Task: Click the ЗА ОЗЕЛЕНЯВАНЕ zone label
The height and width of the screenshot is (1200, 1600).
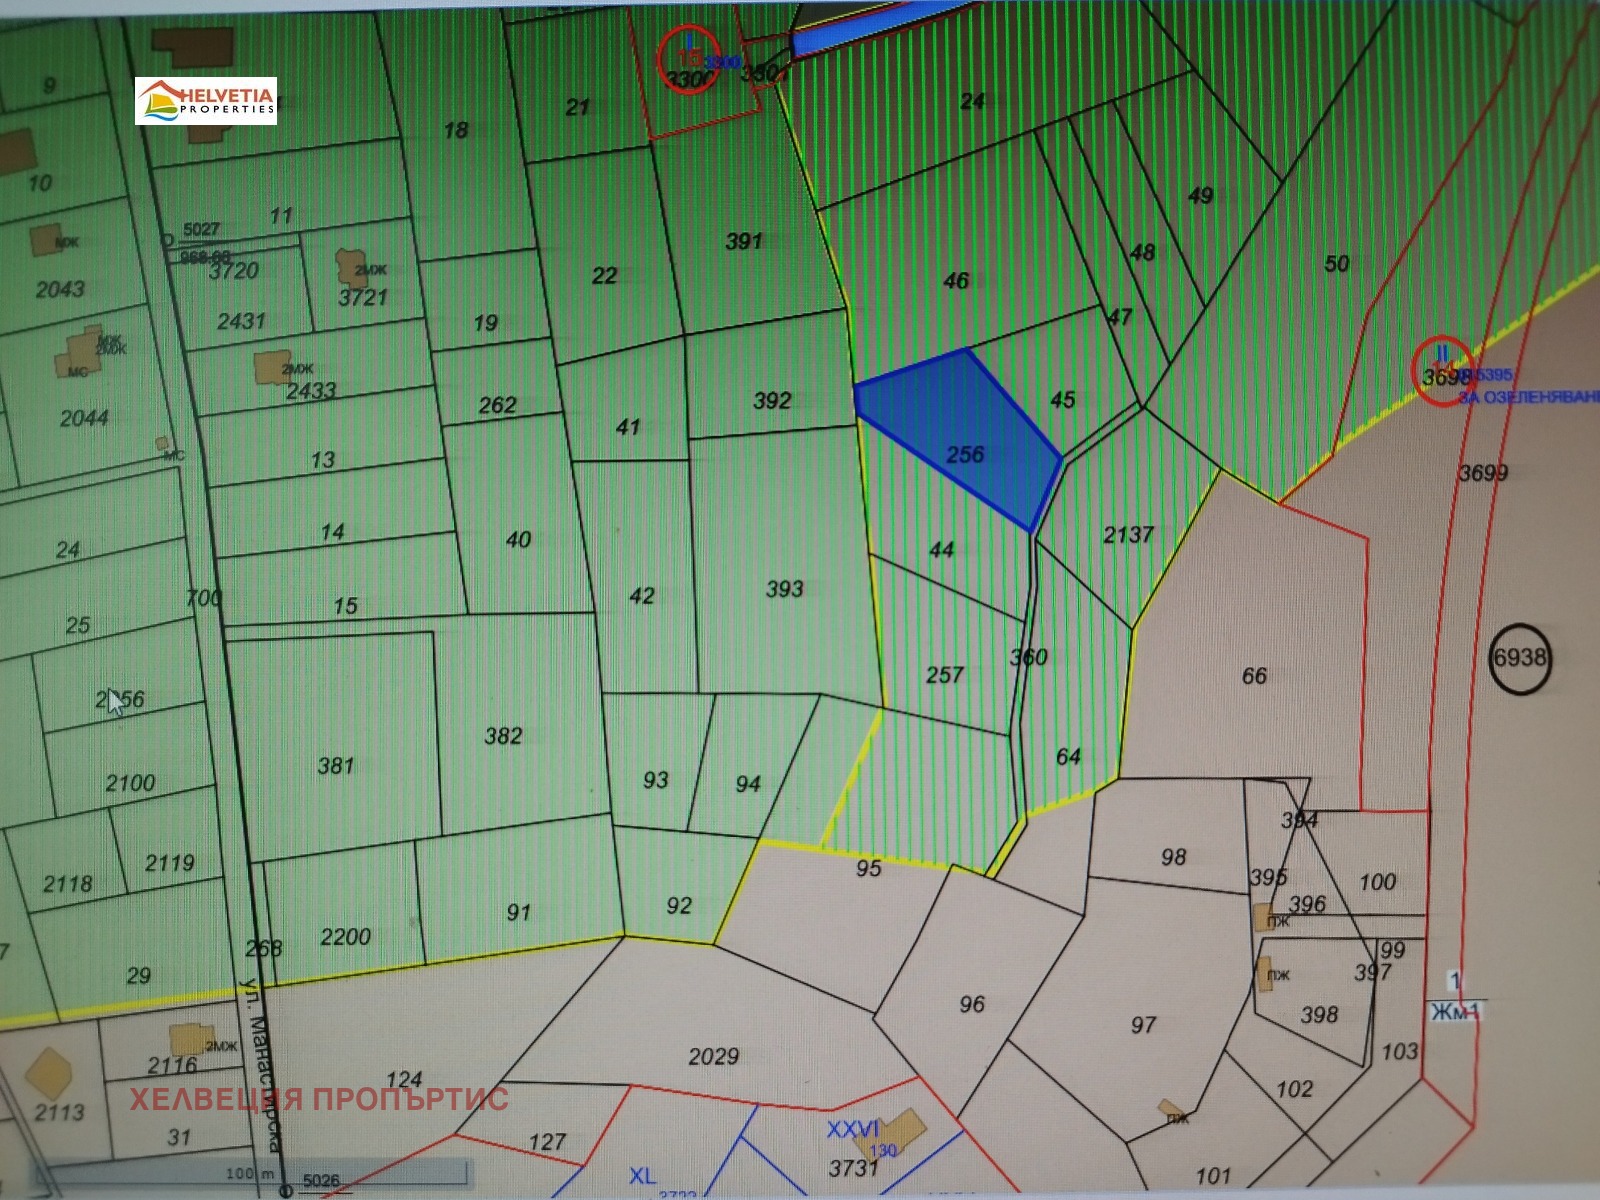Action: click(1528, 397)
